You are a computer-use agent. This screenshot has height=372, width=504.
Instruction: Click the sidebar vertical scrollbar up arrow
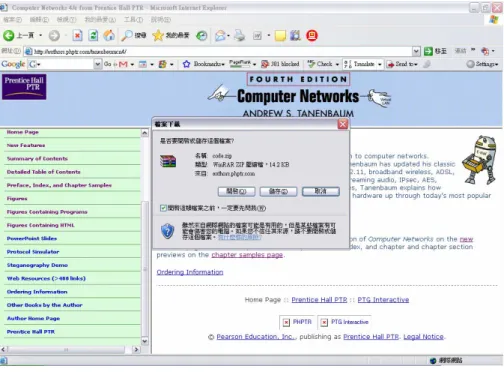tap(145, 133)
